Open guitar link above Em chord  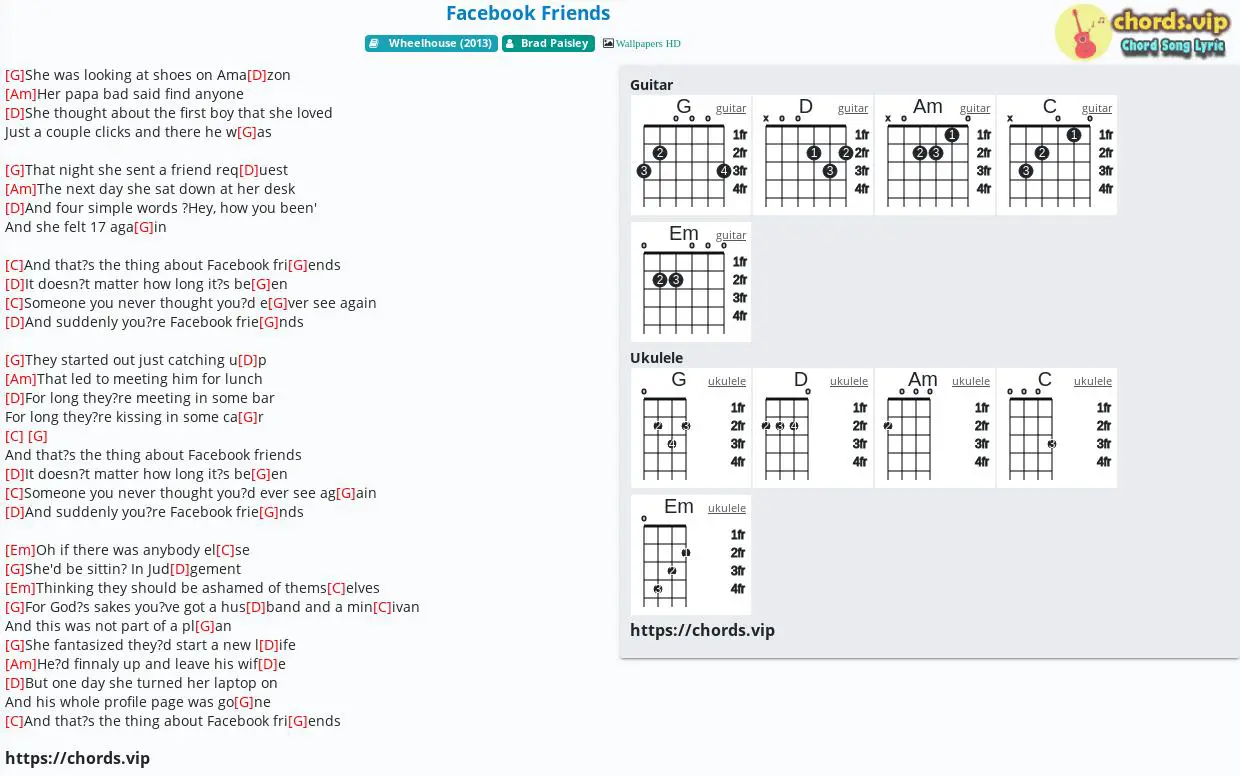tap(731, 235)
